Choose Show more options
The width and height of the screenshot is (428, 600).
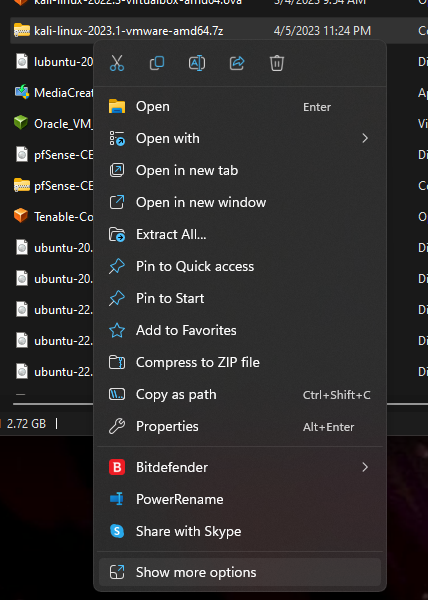click(240, 572)
